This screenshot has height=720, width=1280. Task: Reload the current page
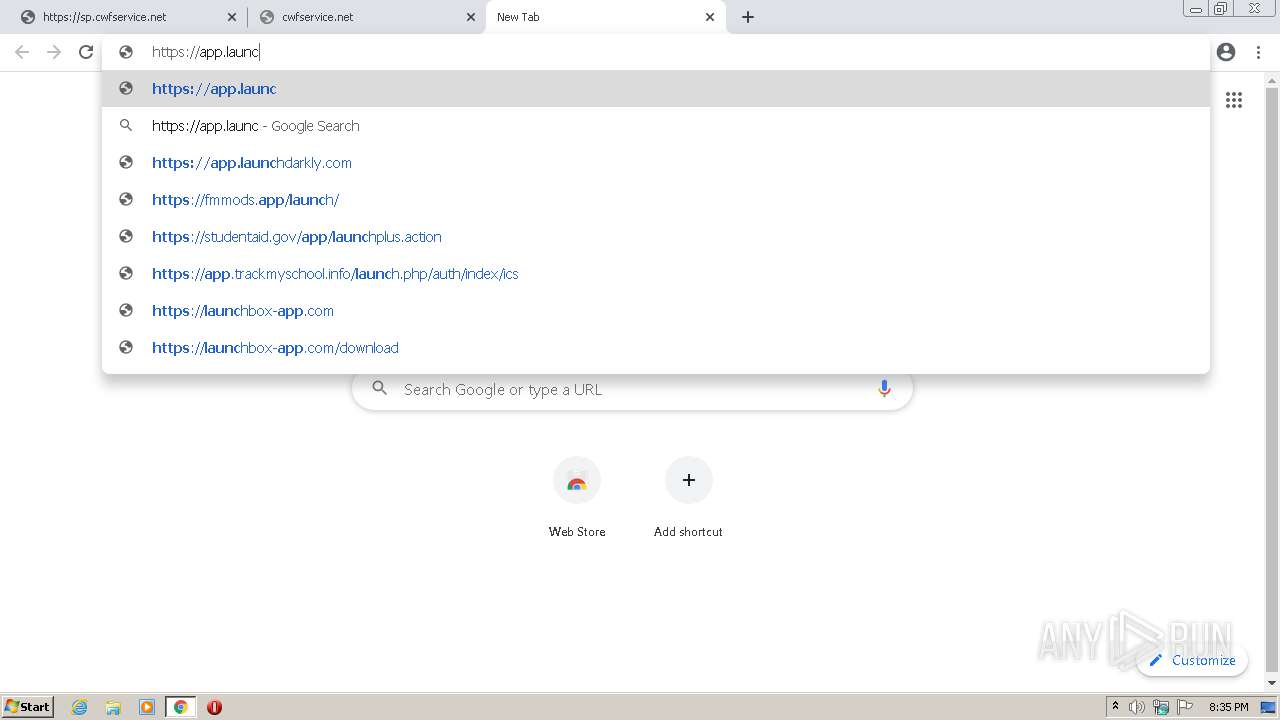(86, 52)
